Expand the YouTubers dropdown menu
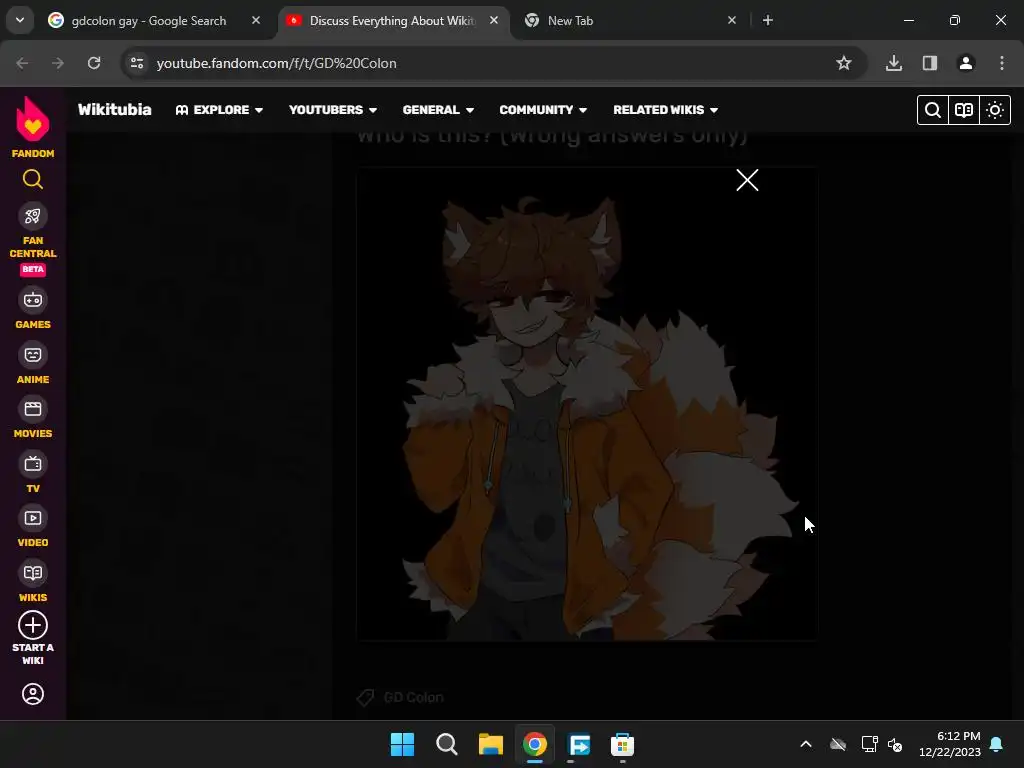Screen dimensions: 1024x768 coord(333,110)
